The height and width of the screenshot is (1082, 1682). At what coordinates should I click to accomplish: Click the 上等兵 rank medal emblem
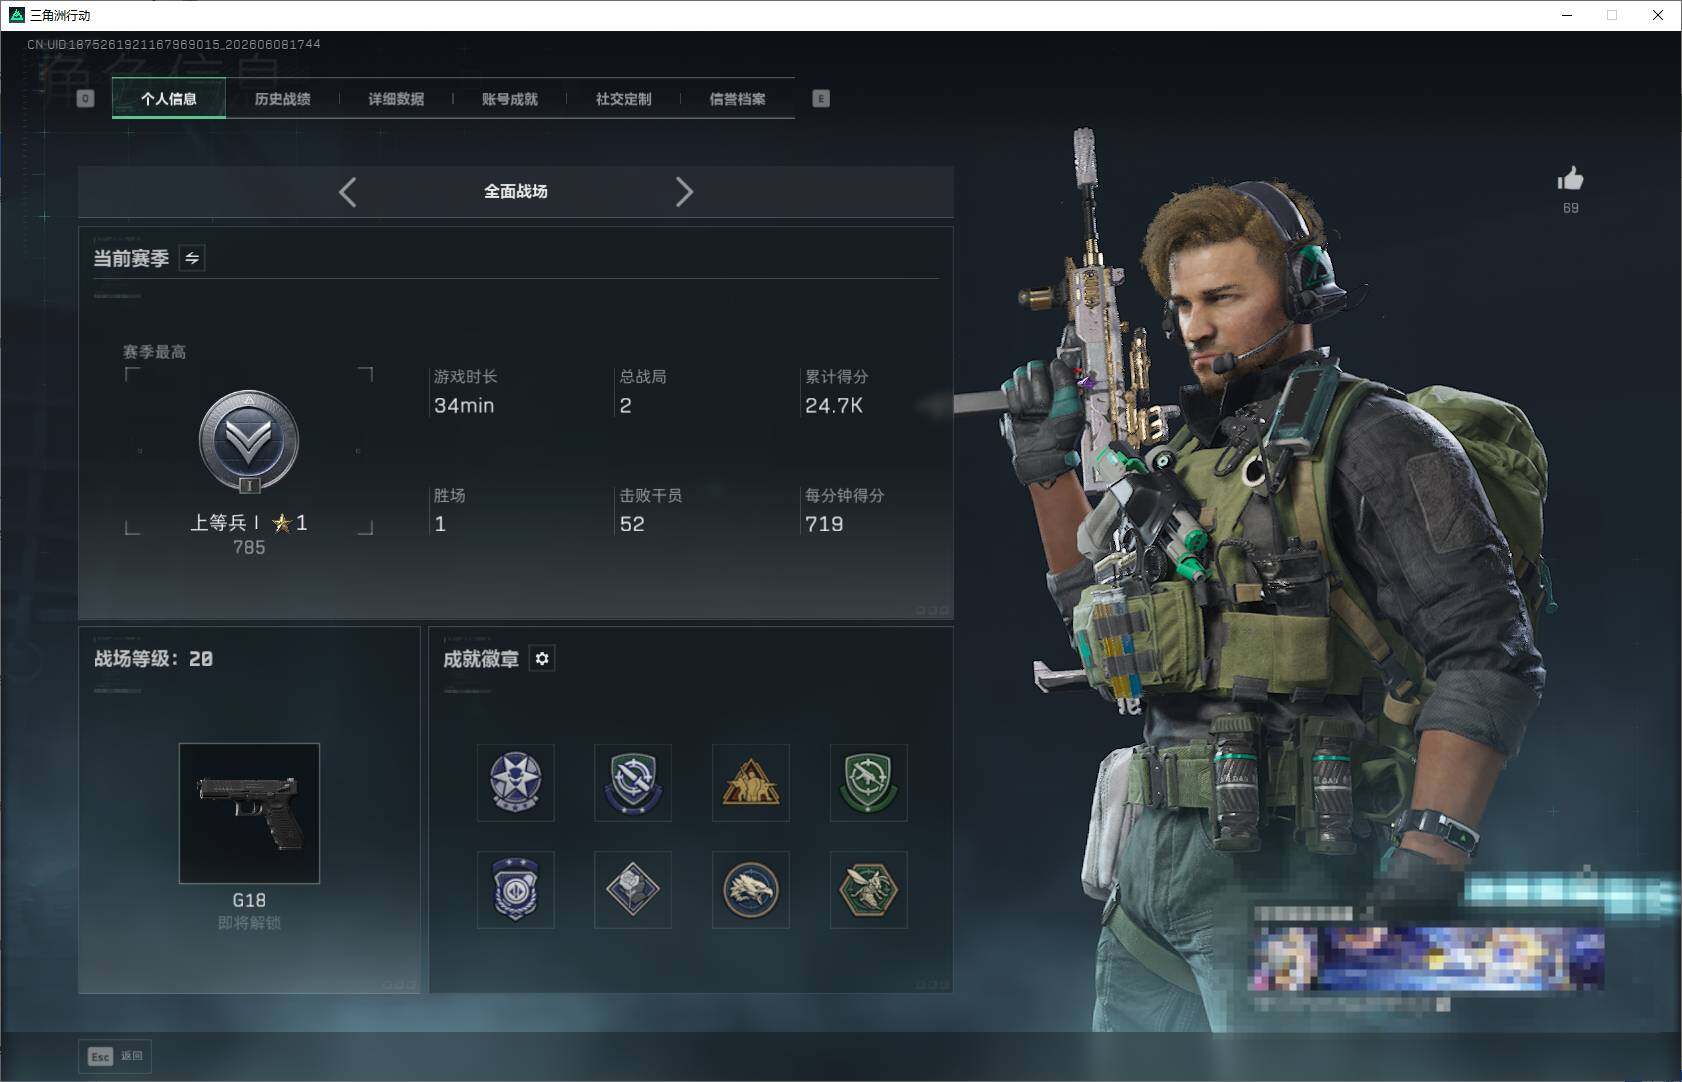[x=249, y=441]
